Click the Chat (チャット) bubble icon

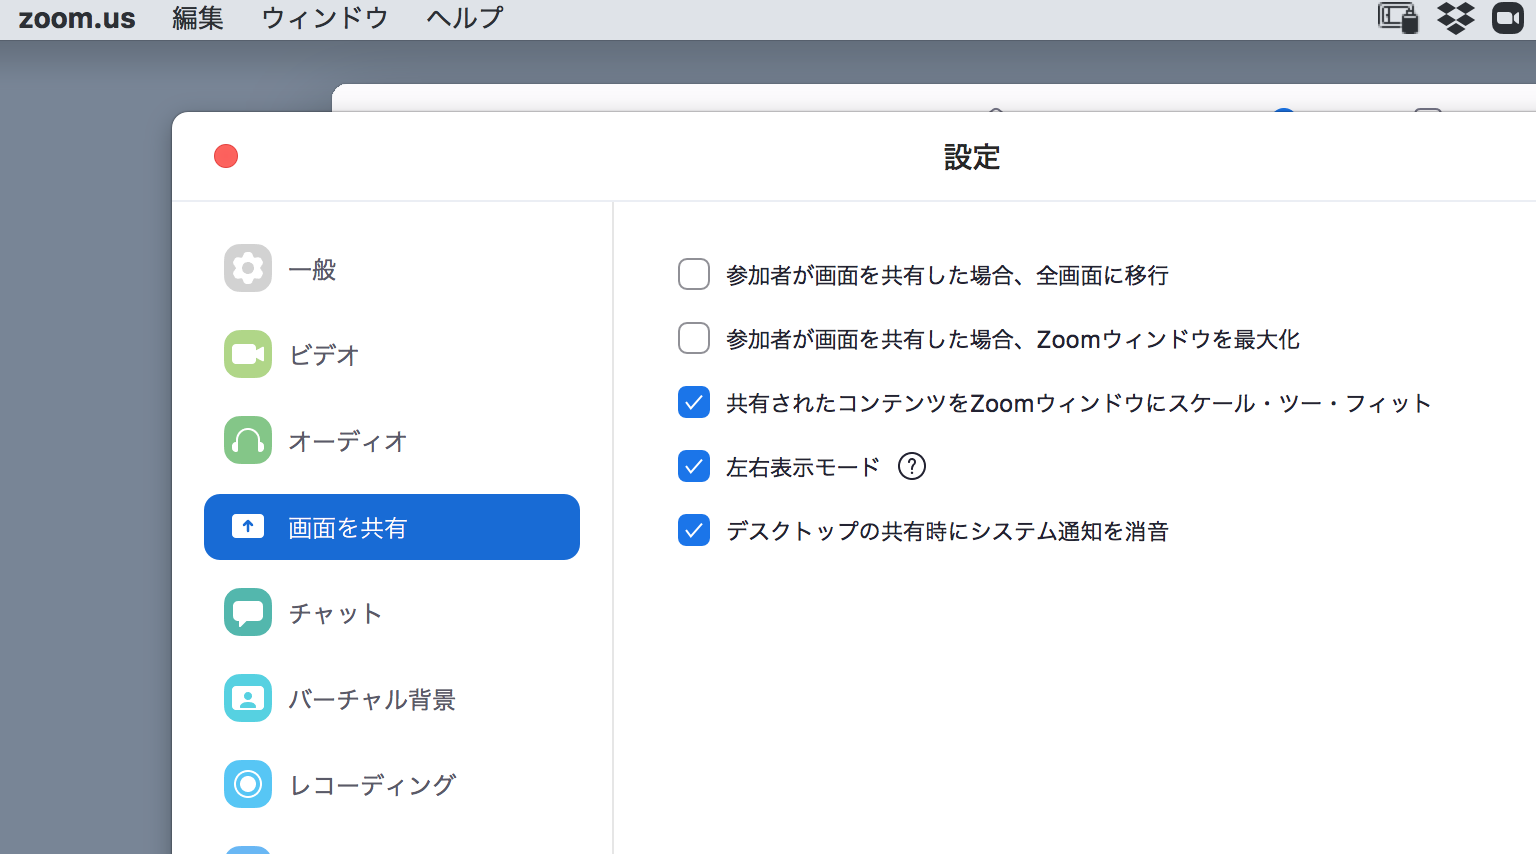point(248,612)
